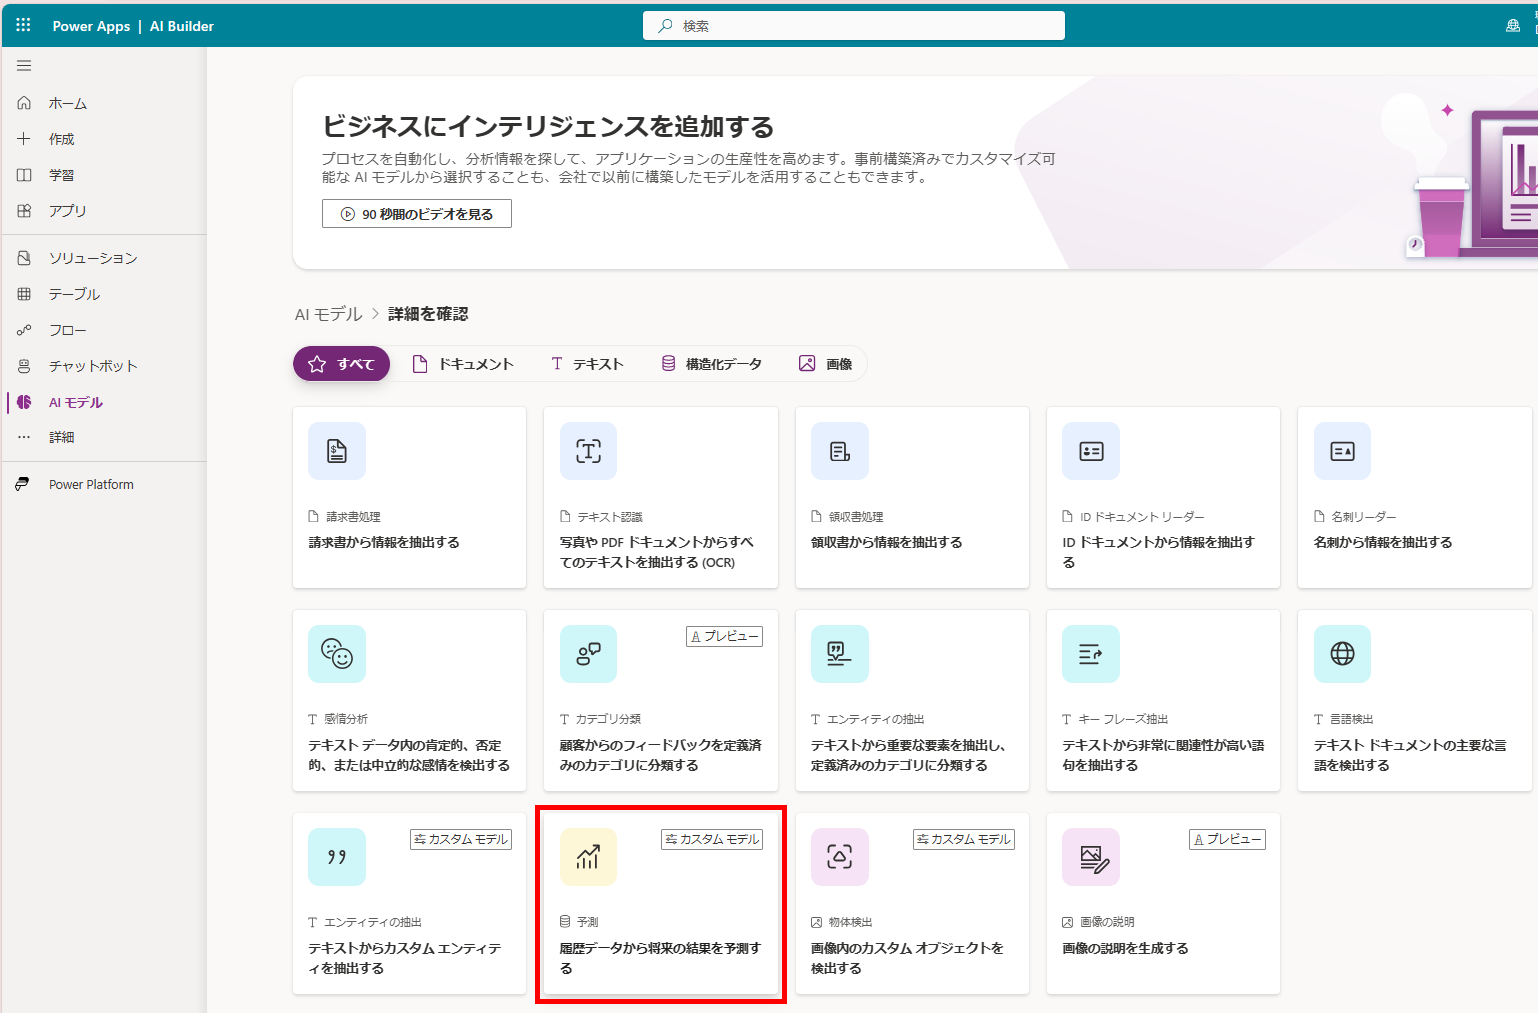Click テキスト ドキュメントの主要な言語を検出する text
This screenshot has width=1538, height=1013.
pos(1410,755)
